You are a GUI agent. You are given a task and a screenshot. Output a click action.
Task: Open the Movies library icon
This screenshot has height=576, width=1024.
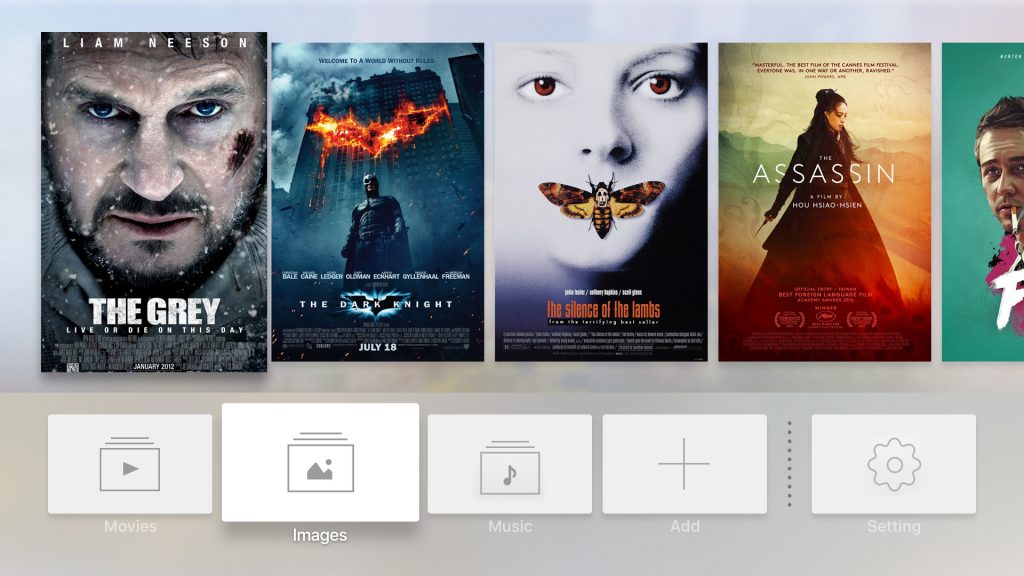(129, 464)
